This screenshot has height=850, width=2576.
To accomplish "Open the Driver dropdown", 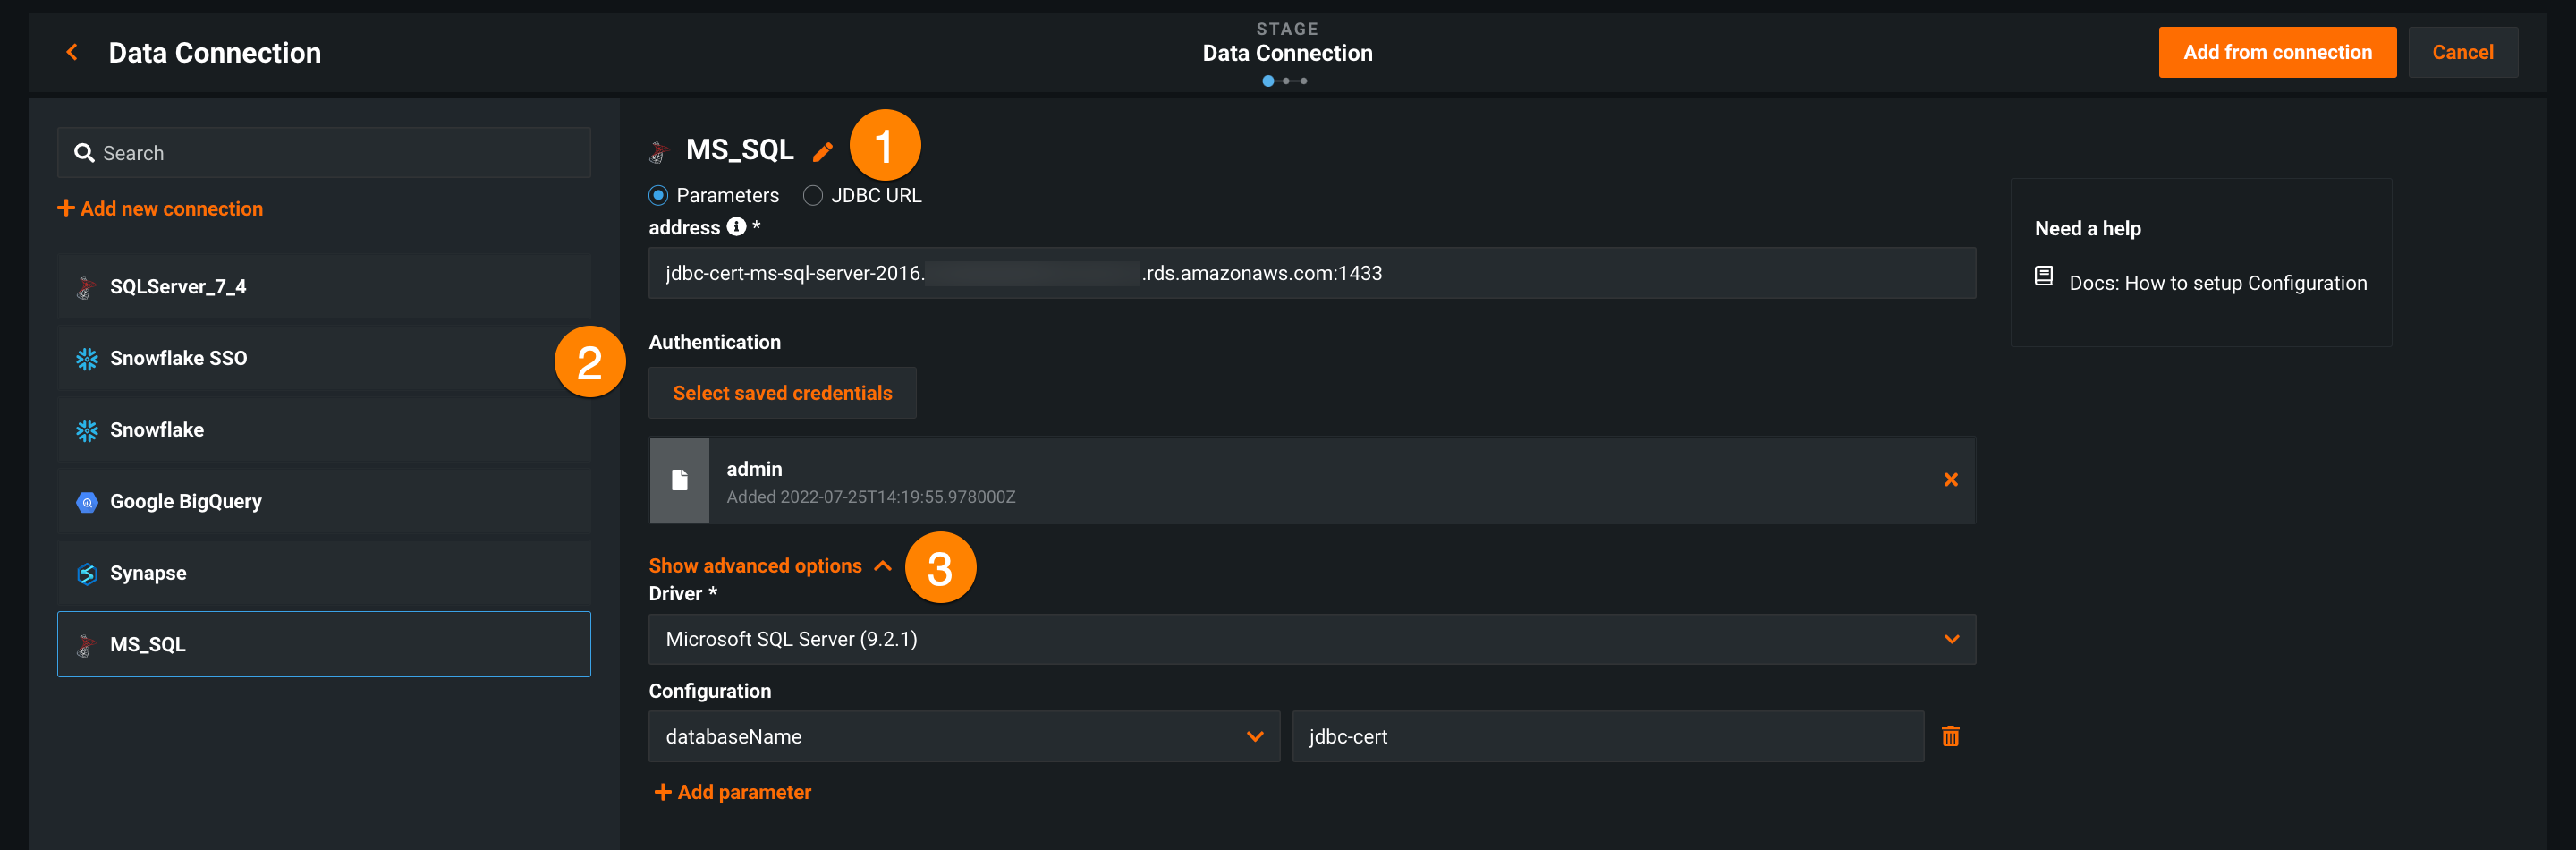I will coord(1311,640).
